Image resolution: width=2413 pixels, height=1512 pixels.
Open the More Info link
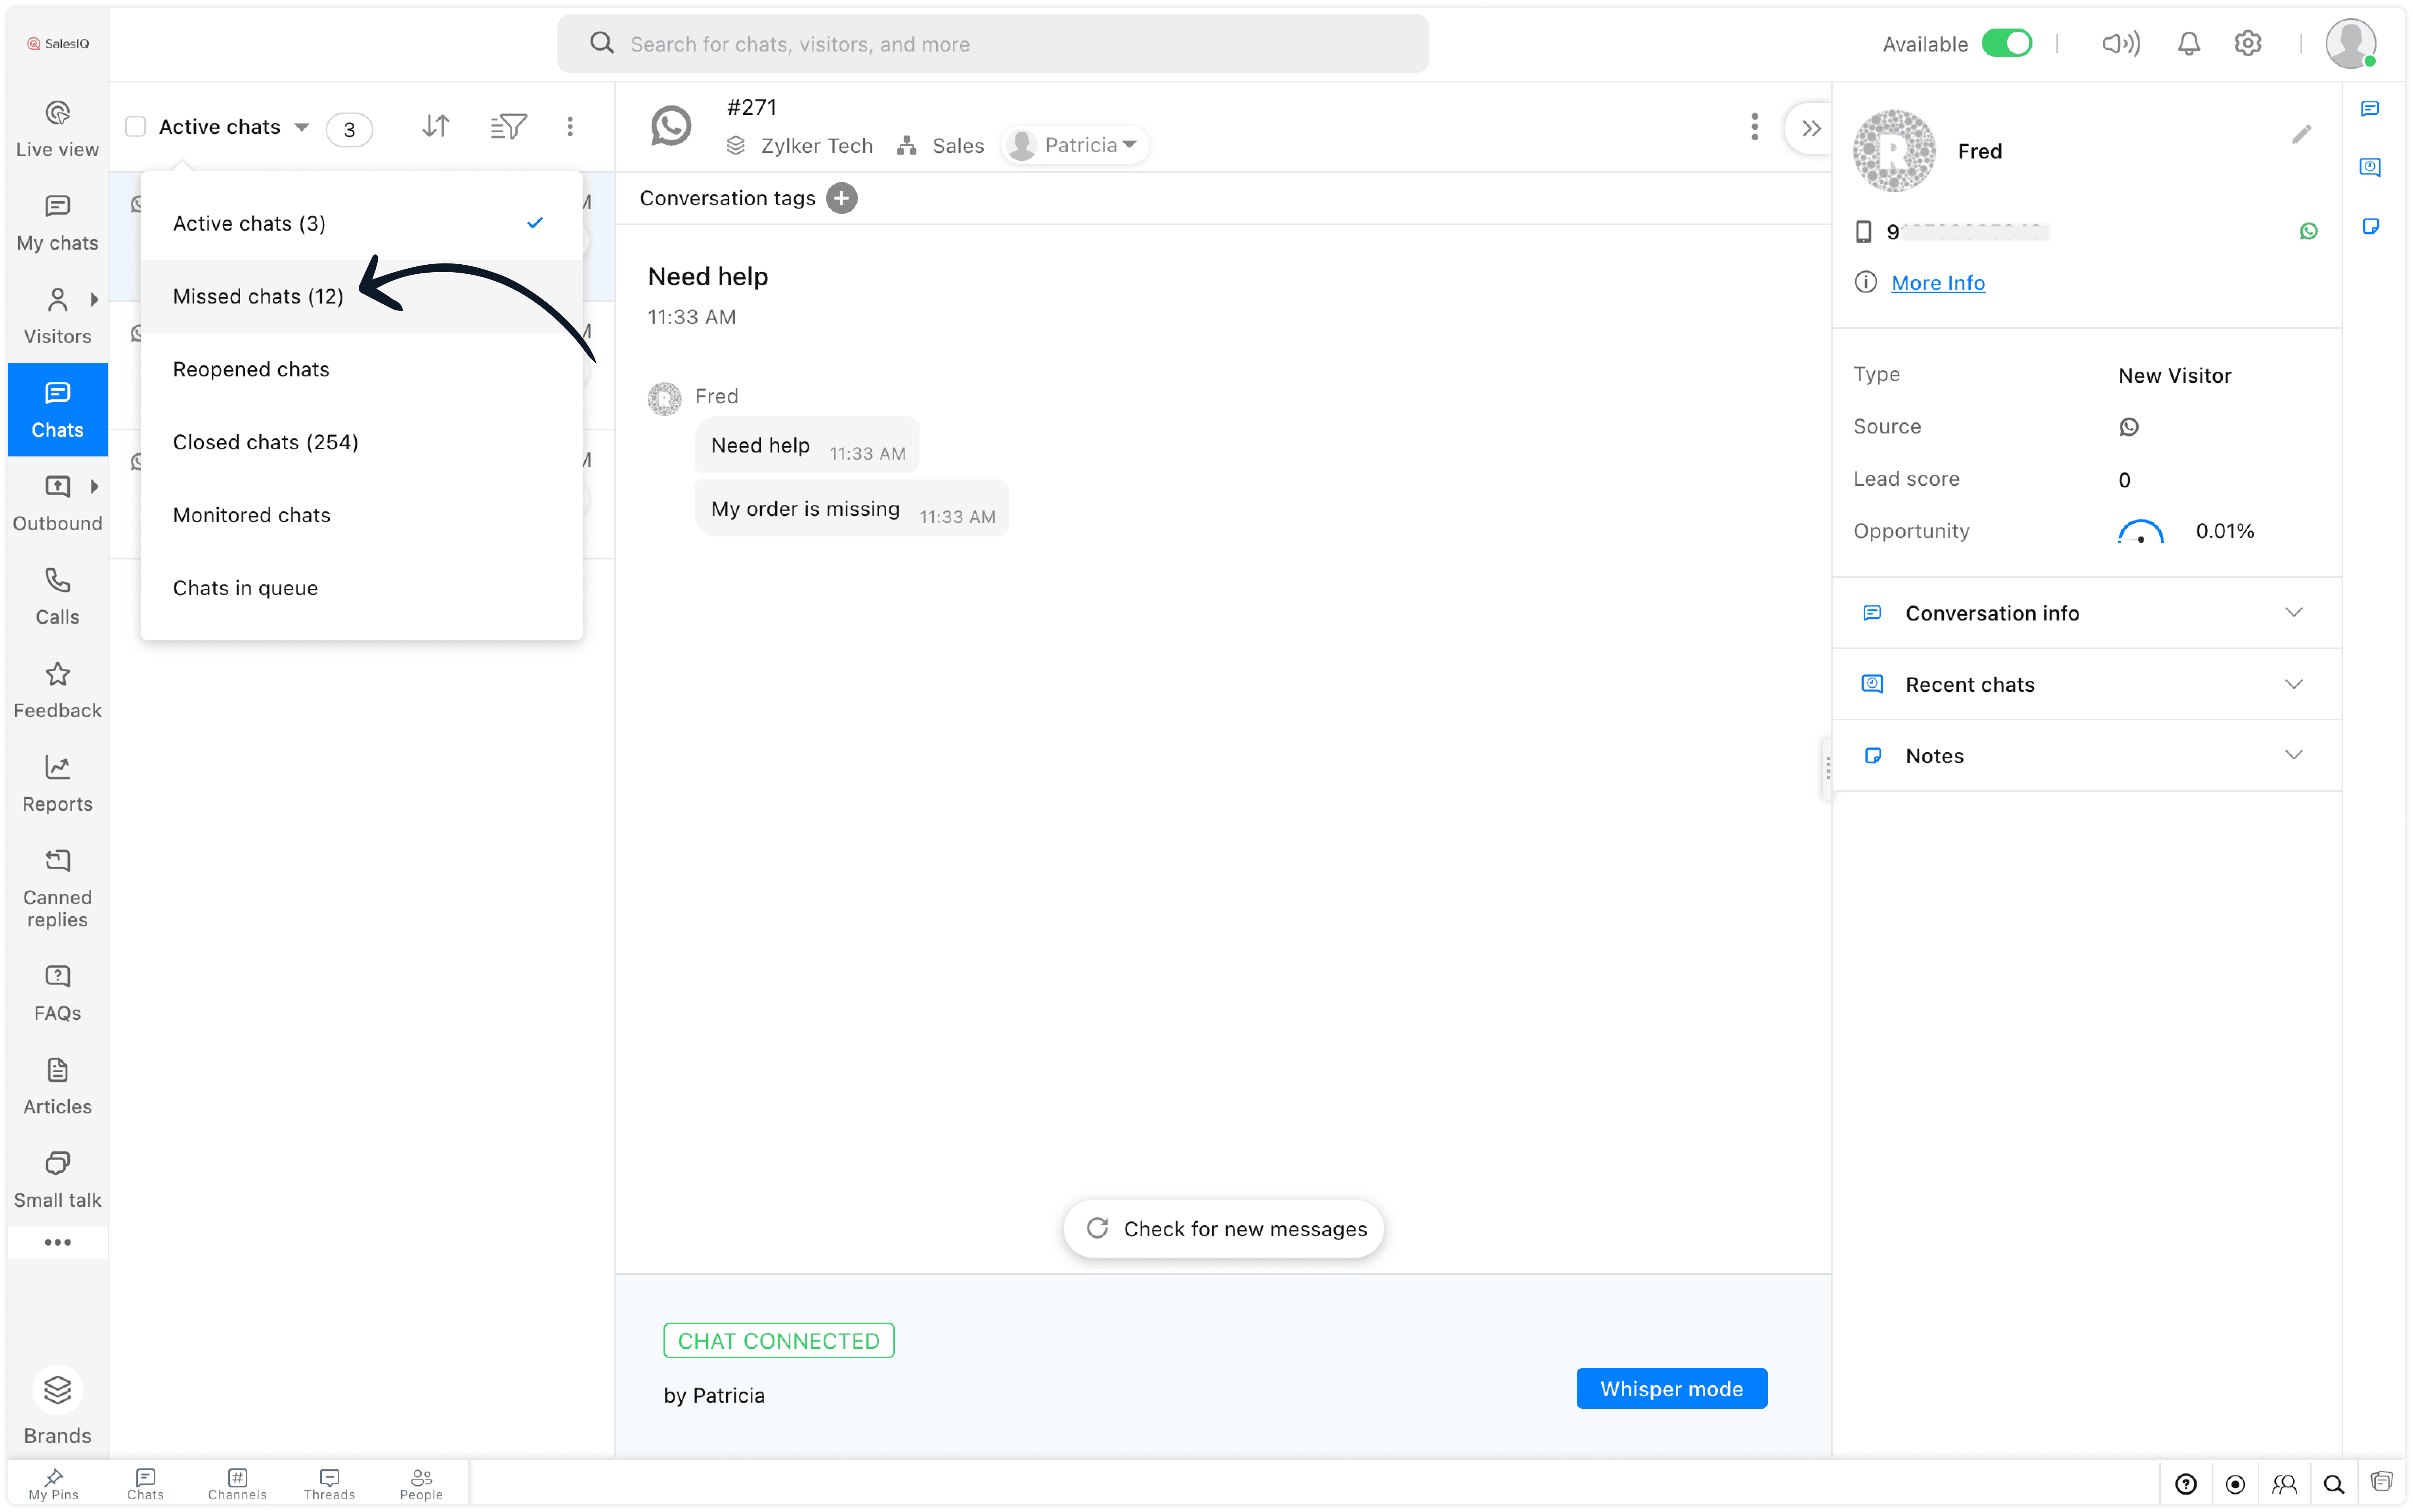1937,283
